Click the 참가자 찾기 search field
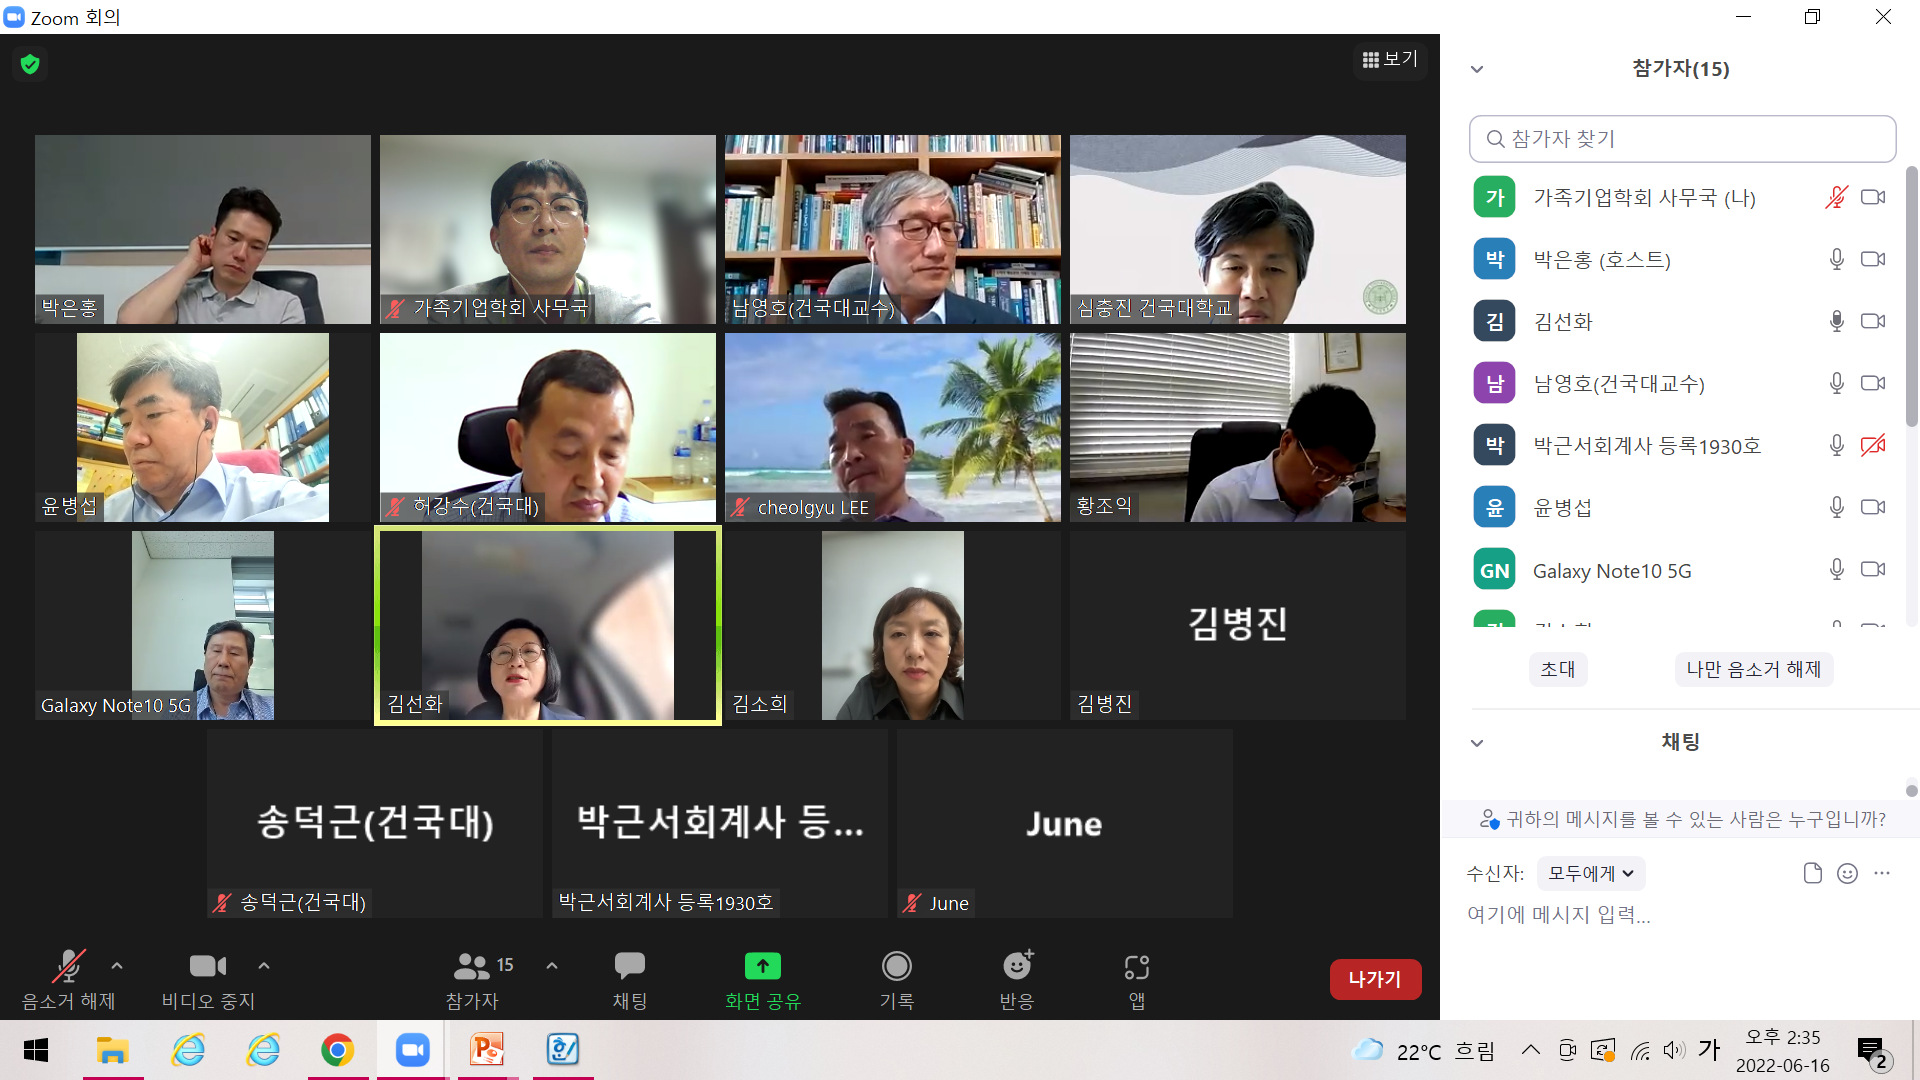Screen dimensions: 1920x1080 click(x=1682, y=139)
